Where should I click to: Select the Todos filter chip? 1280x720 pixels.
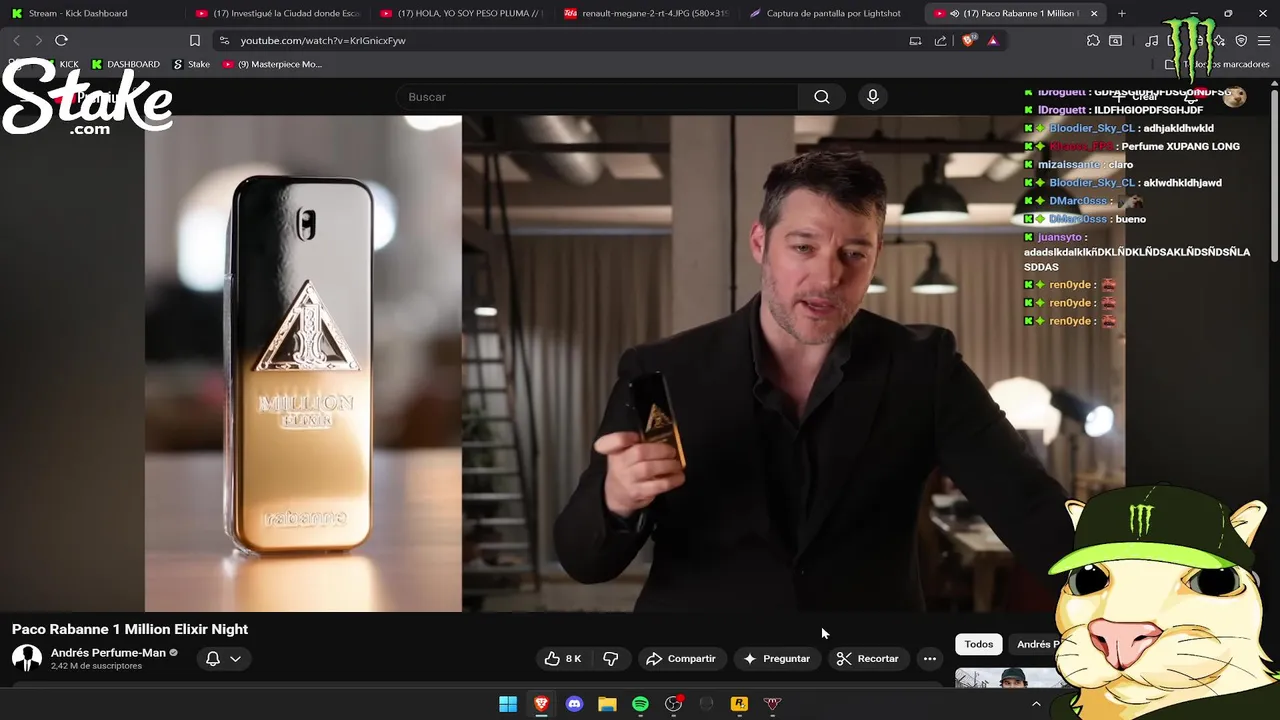979,644
